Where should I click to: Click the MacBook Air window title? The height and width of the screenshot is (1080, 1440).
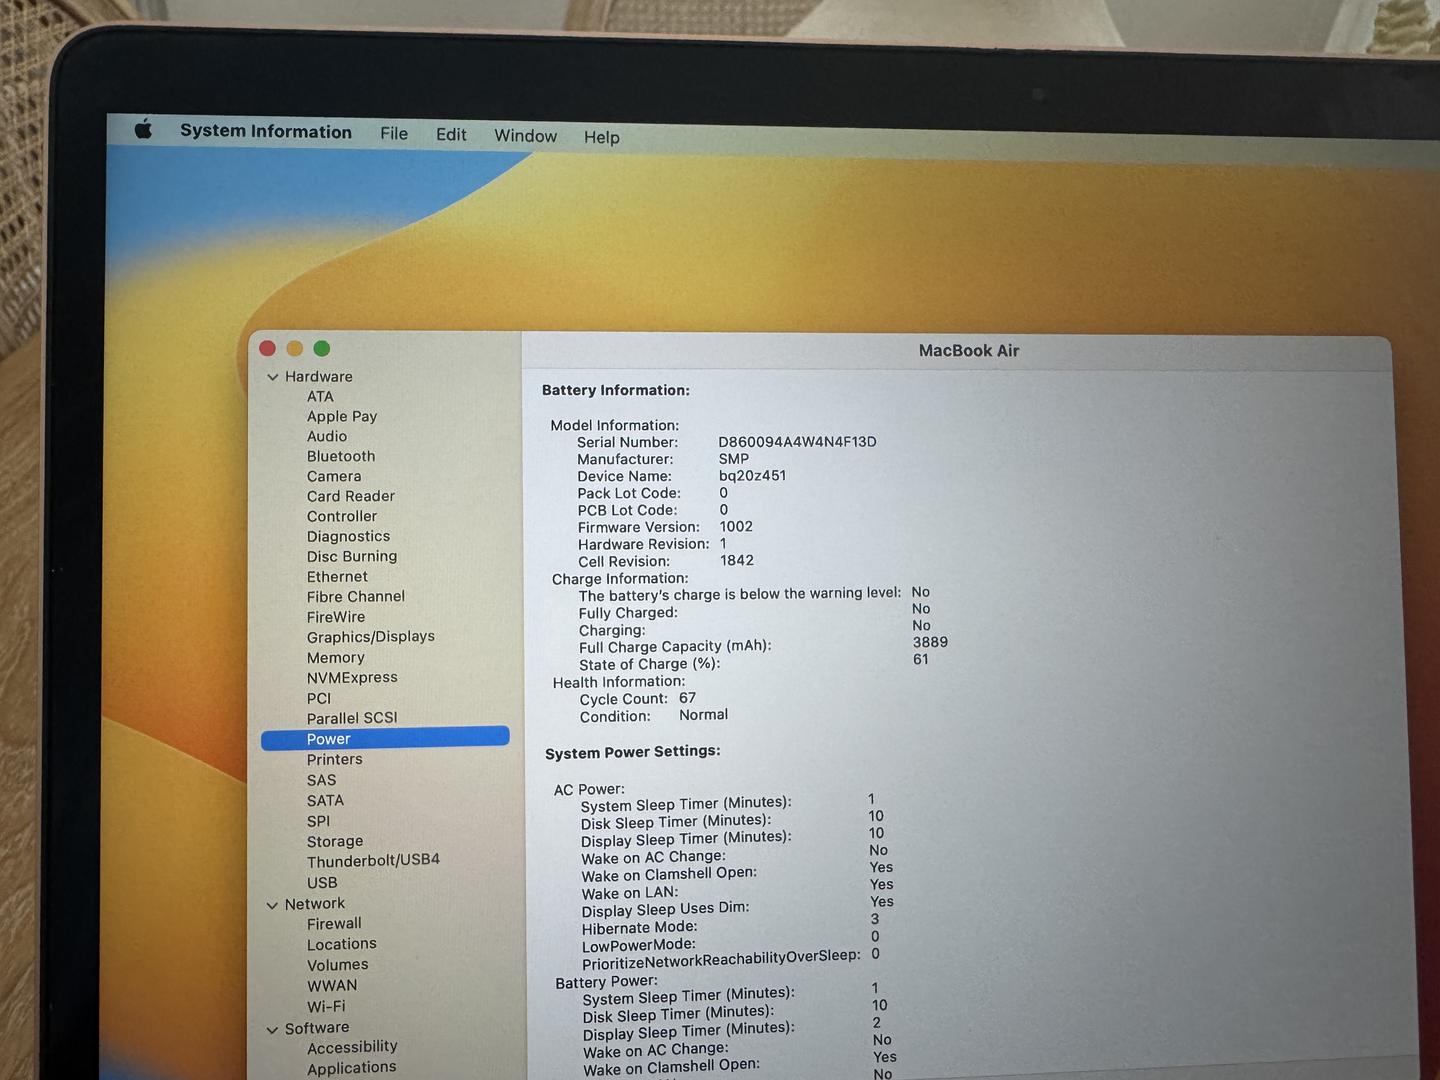(x=969, y=350)
